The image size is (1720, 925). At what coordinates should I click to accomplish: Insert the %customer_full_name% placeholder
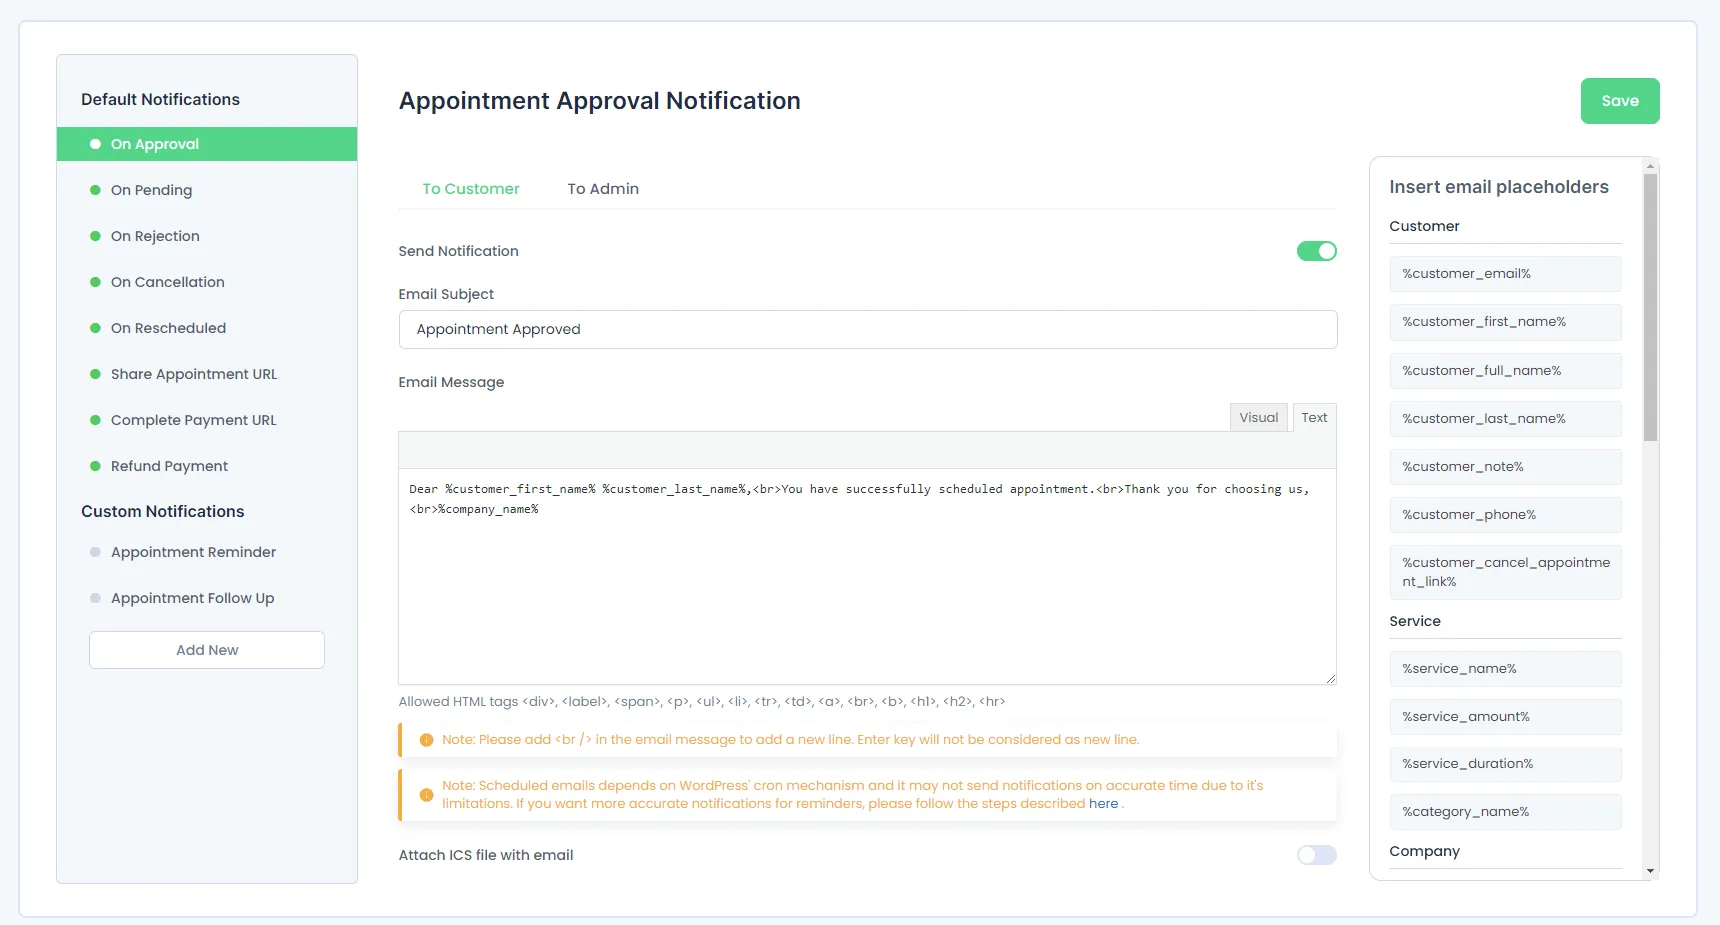(x=1505, y=371)
